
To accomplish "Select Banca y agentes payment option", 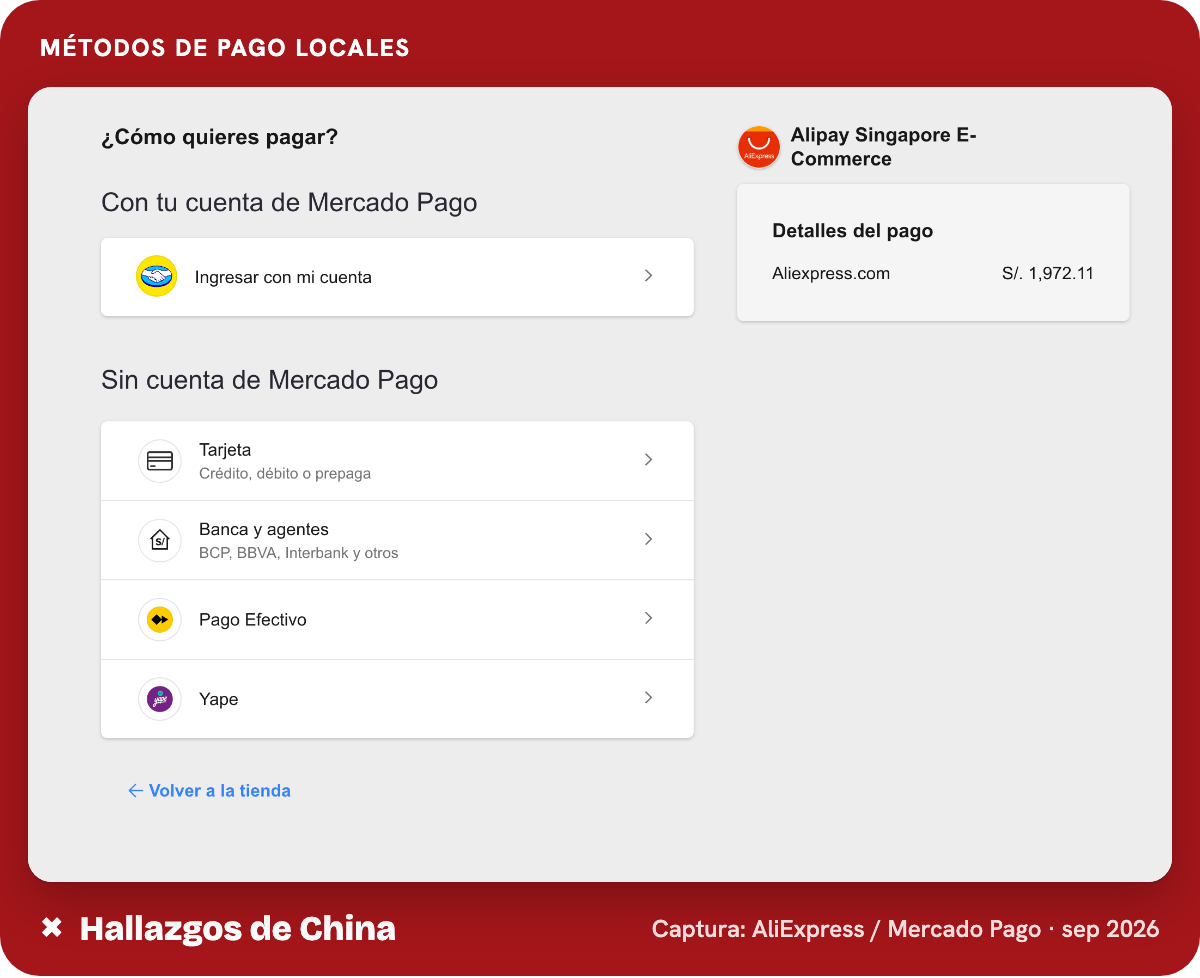I will pyautogui.click(x=397, y=540).
